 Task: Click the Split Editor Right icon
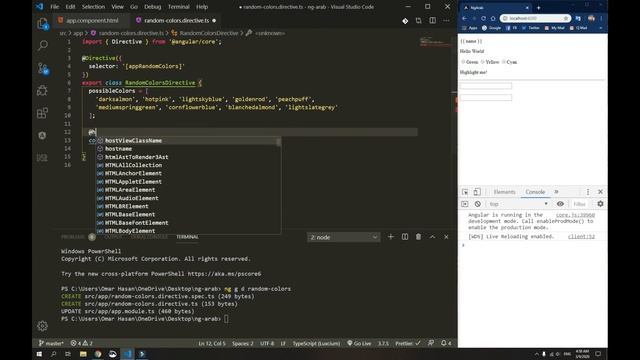point(432,20)
